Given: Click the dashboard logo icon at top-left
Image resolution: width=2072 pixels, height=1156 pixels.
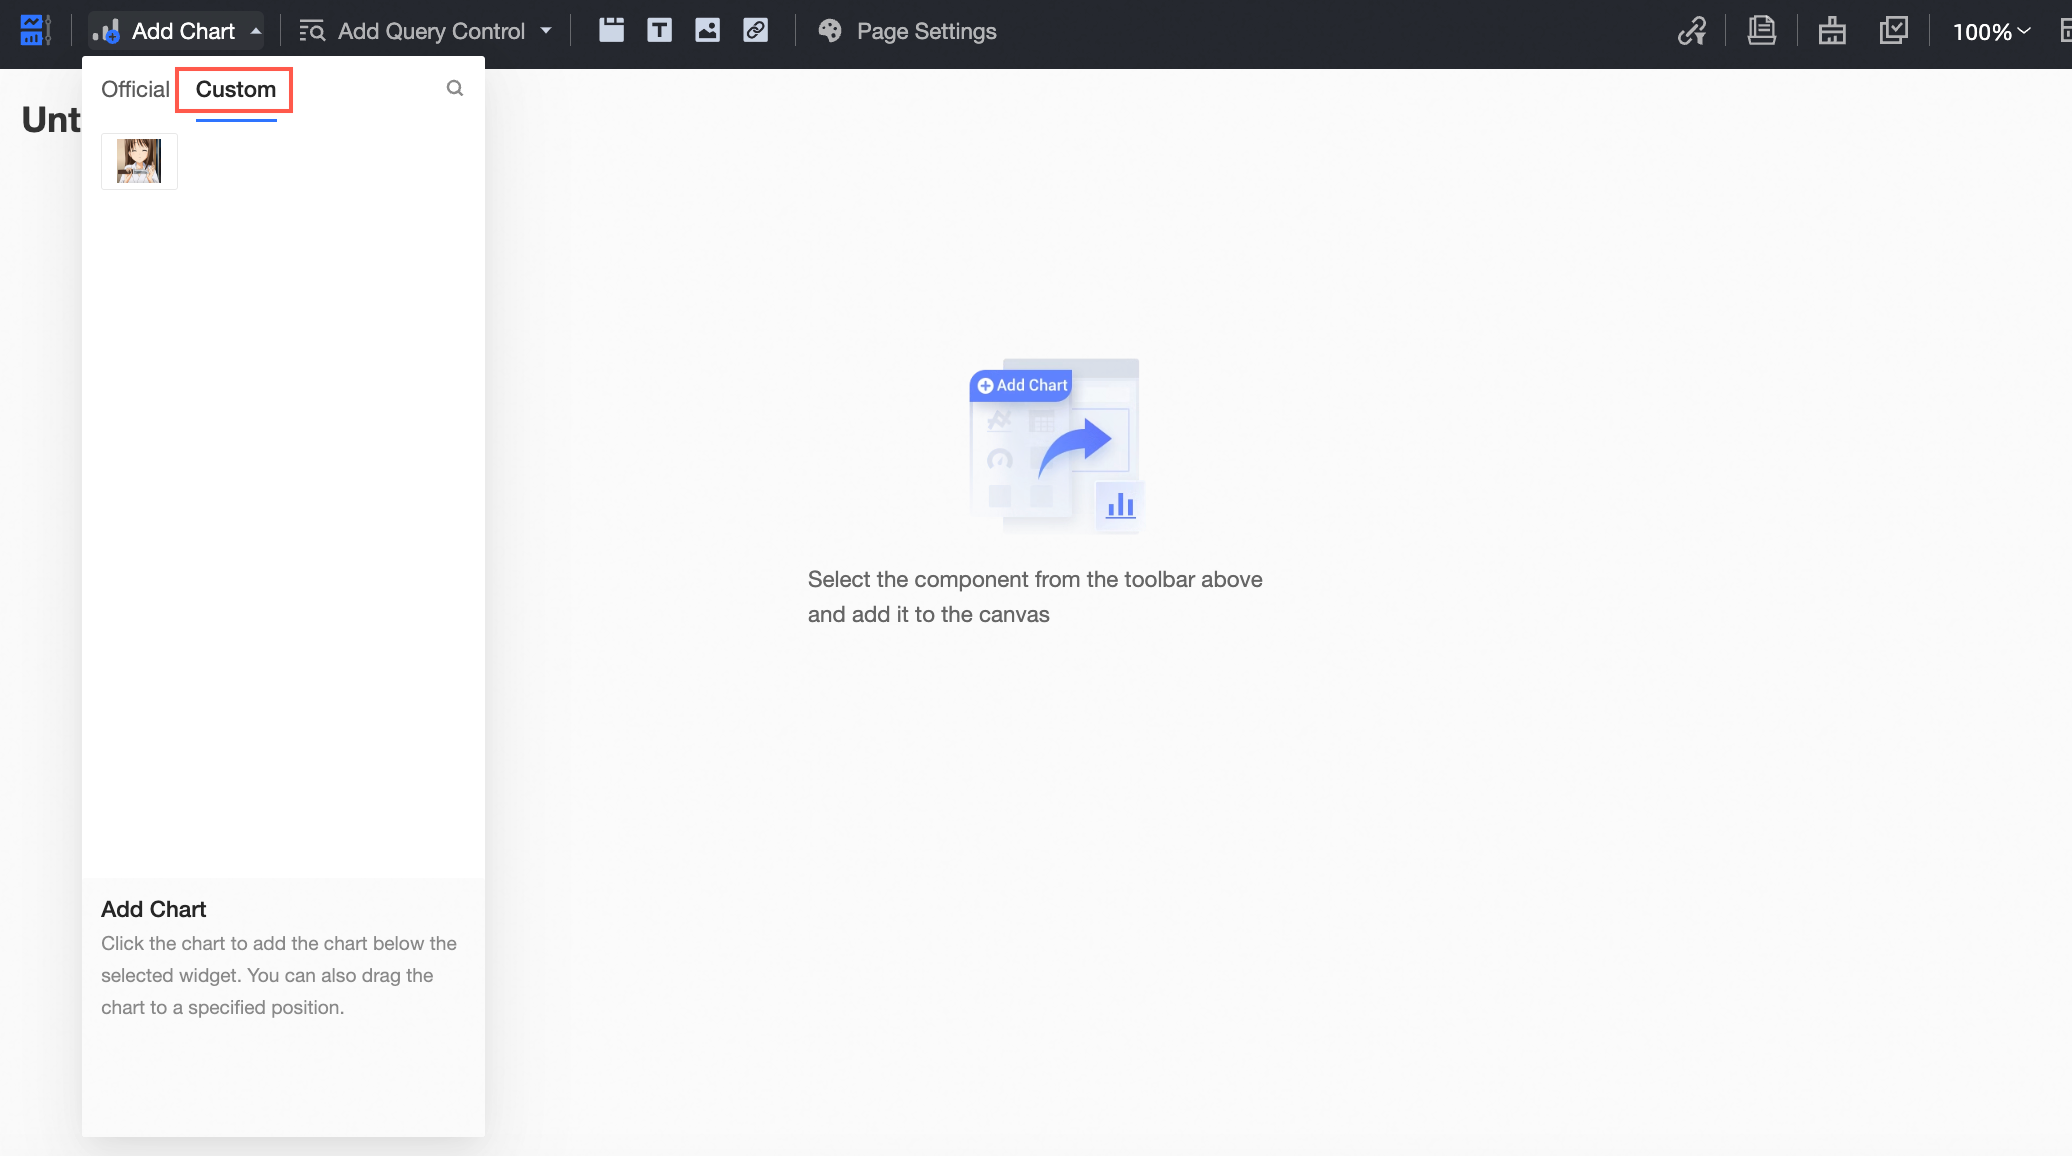Looking at the screenshot, I should point(34,31).
